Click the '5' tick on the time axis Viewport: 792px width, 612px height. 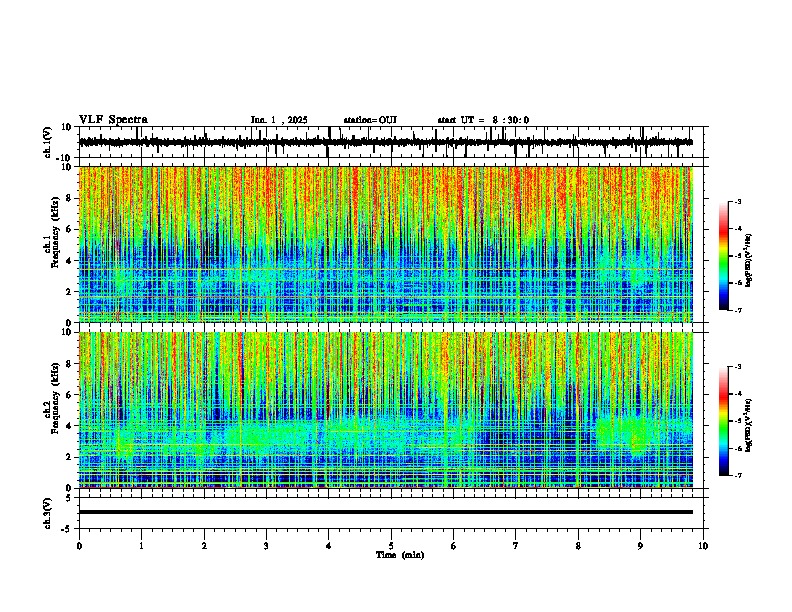(x=391, y=546)
